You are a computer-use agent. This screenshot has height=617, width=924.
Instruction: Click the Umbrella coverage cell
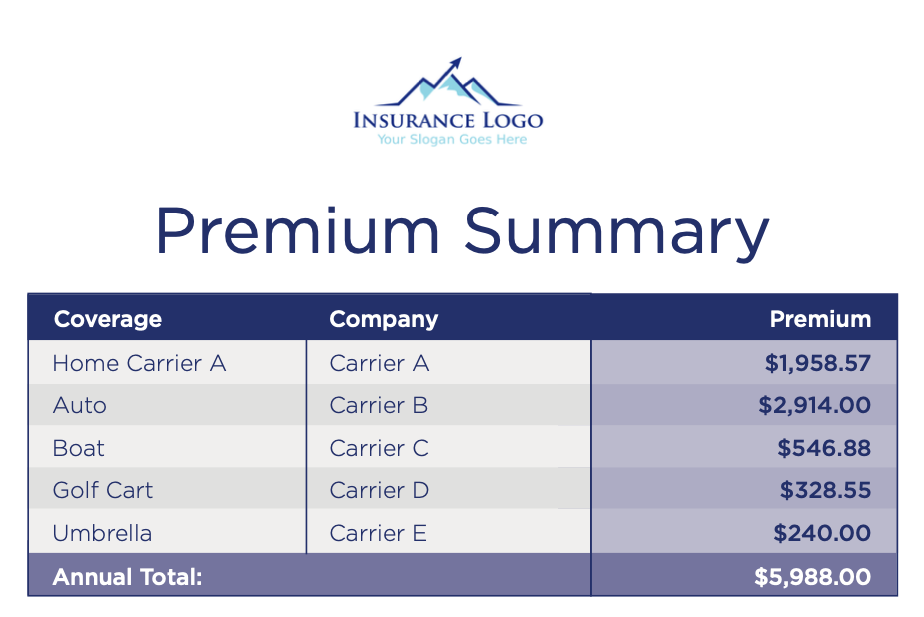pos(102,533)
